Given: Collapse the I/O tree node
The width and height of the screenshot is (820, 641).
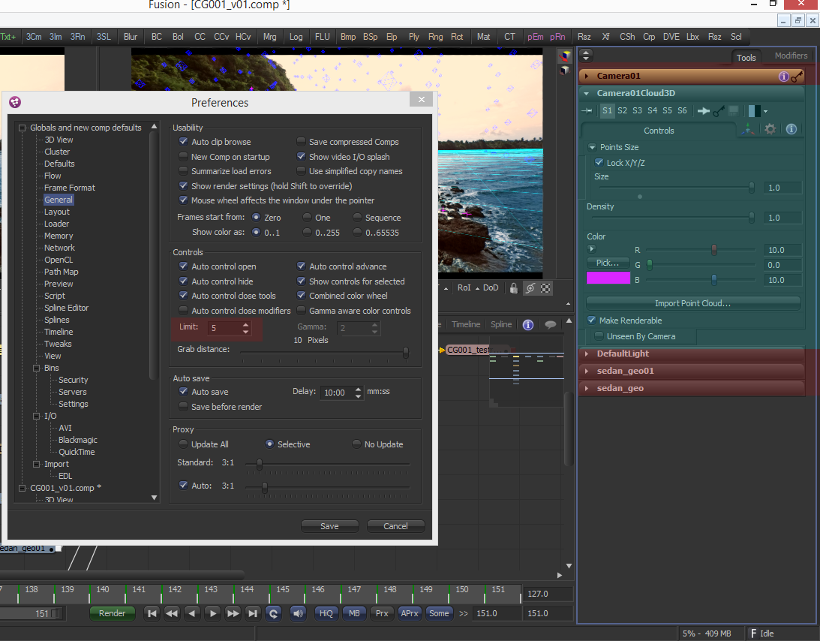Looking at the screenshot, I should coord(37,416).
